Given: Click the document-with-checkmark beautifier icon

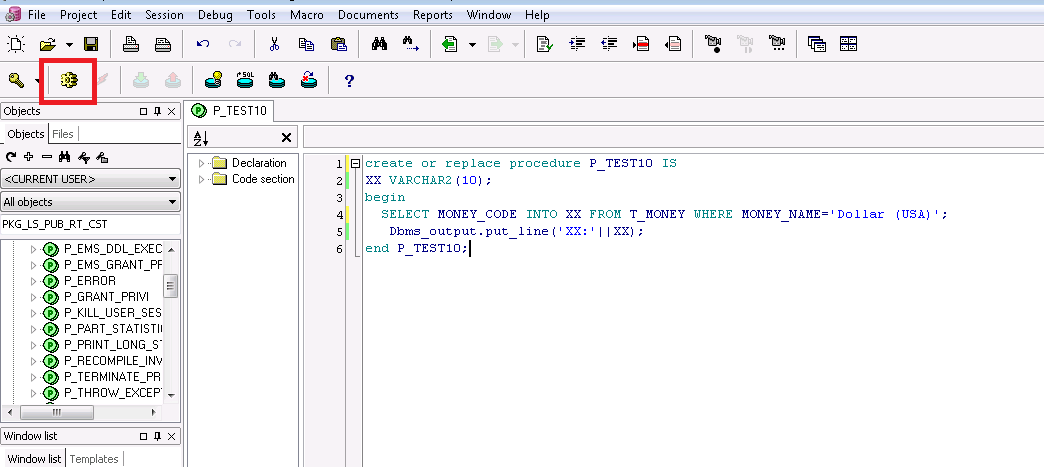Looking at the screenshot, I should pos(545,45).
